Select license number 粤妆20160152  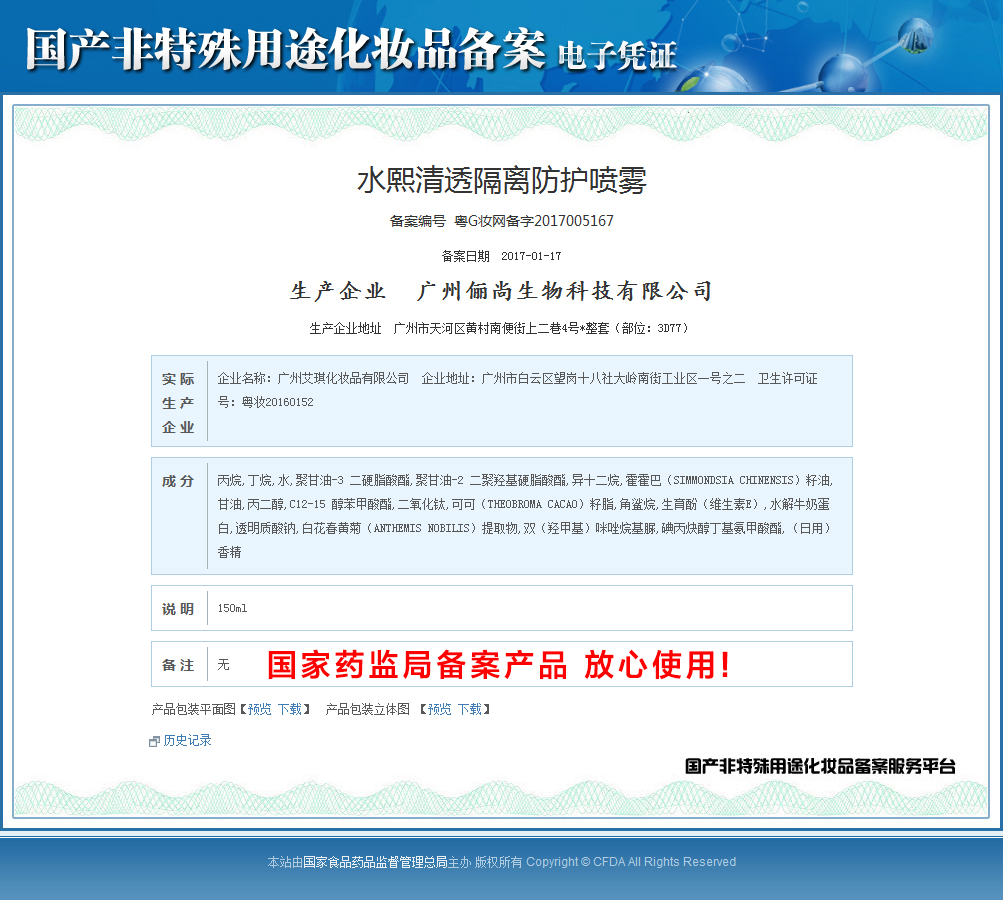(x=278, y=402)
